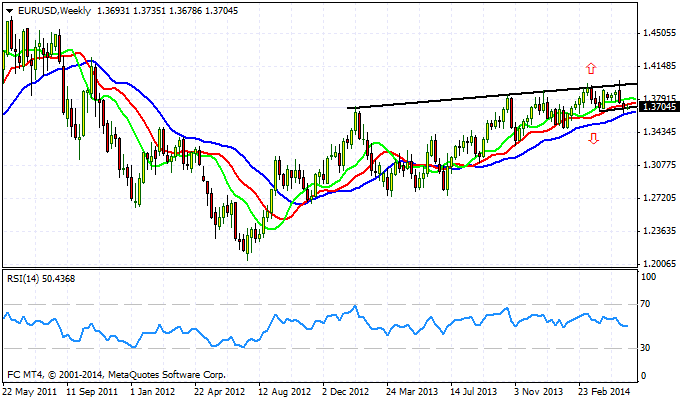
Task: Click the red up arrow above trendline
Action: [x=591, y=68]
